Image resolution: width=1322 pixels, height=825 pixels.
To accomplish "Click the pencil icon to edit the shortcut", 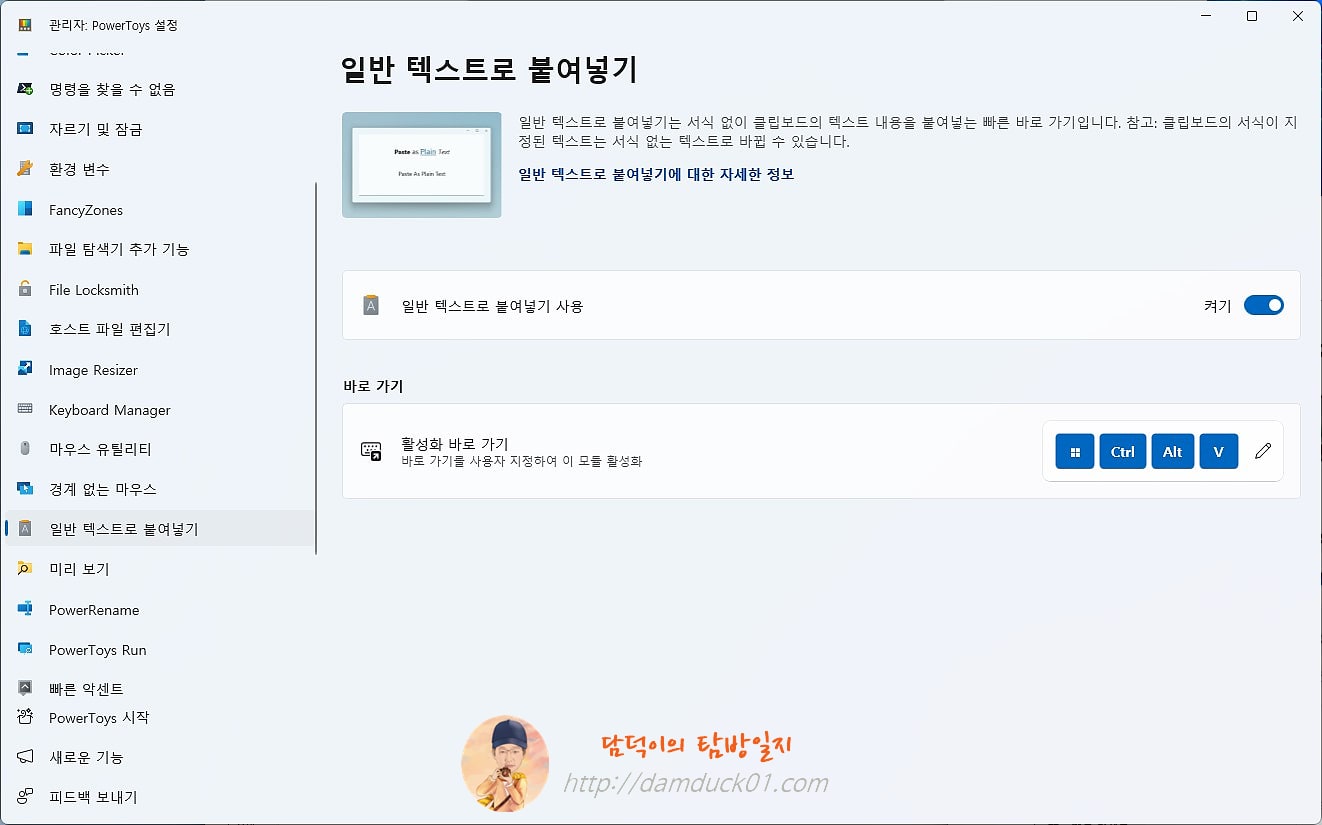I will [x=1262, y=451].
